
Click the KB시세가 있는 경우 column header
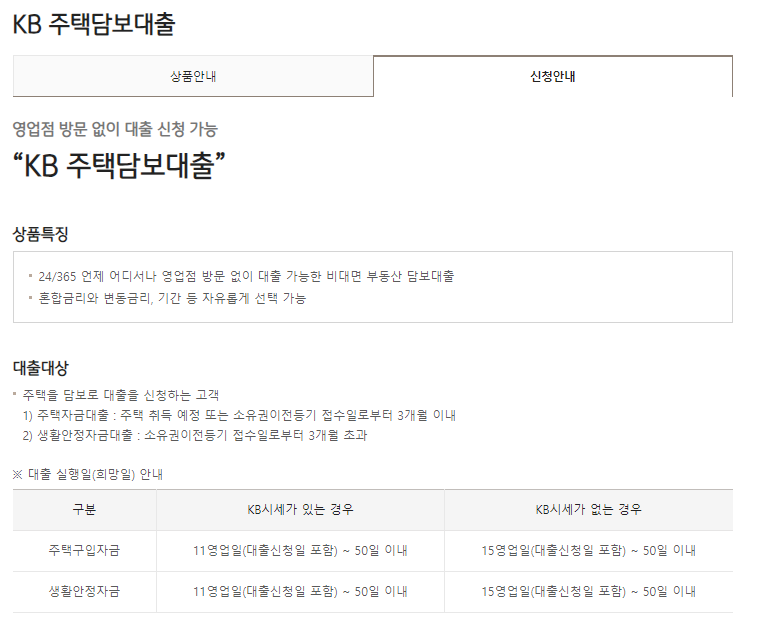point(300,509)
